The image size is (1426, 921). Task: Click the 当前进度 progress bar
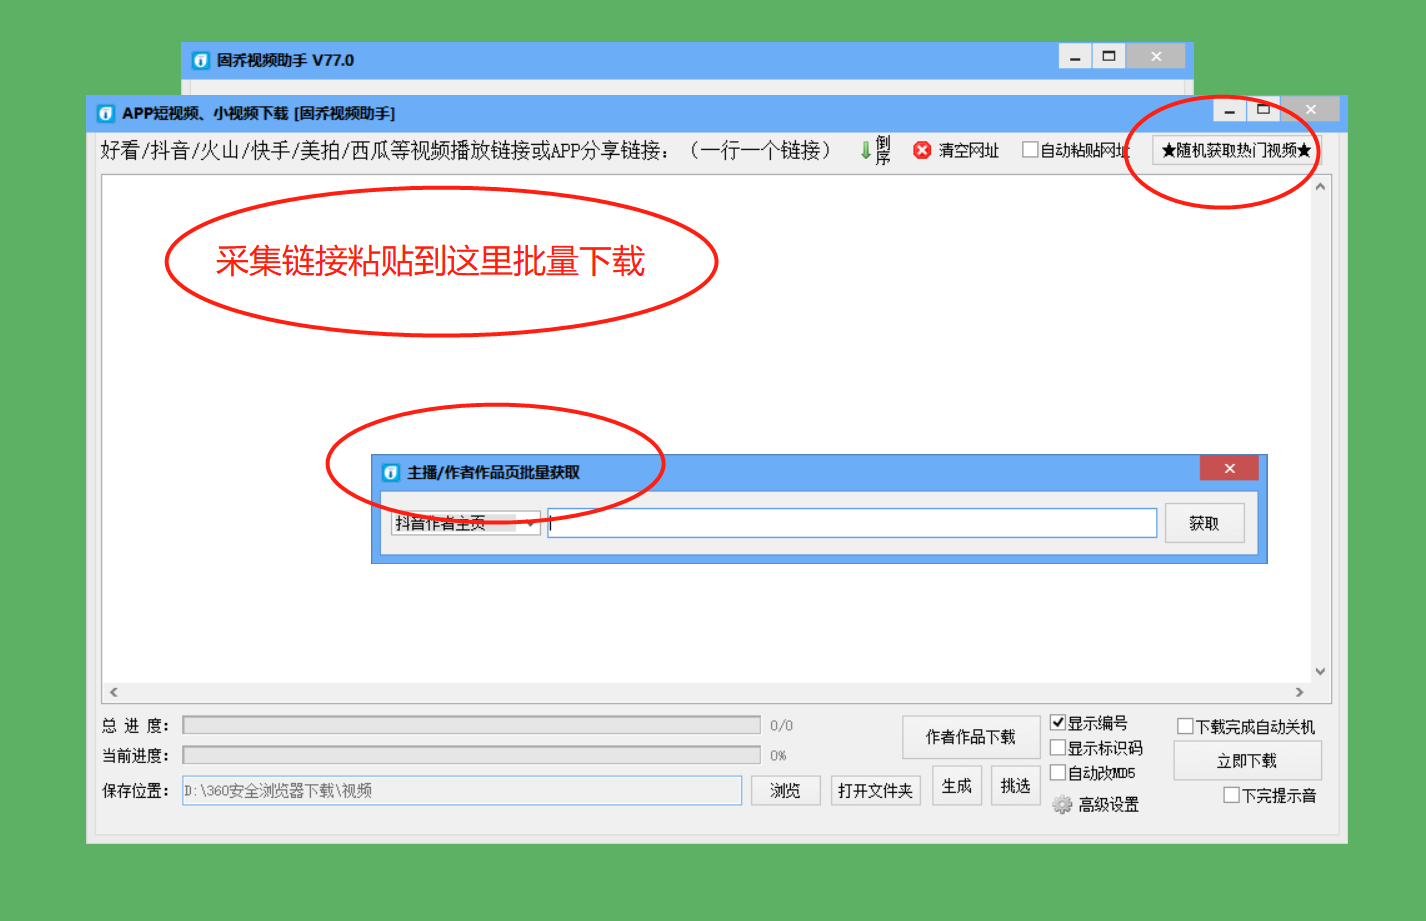point(472,755)
